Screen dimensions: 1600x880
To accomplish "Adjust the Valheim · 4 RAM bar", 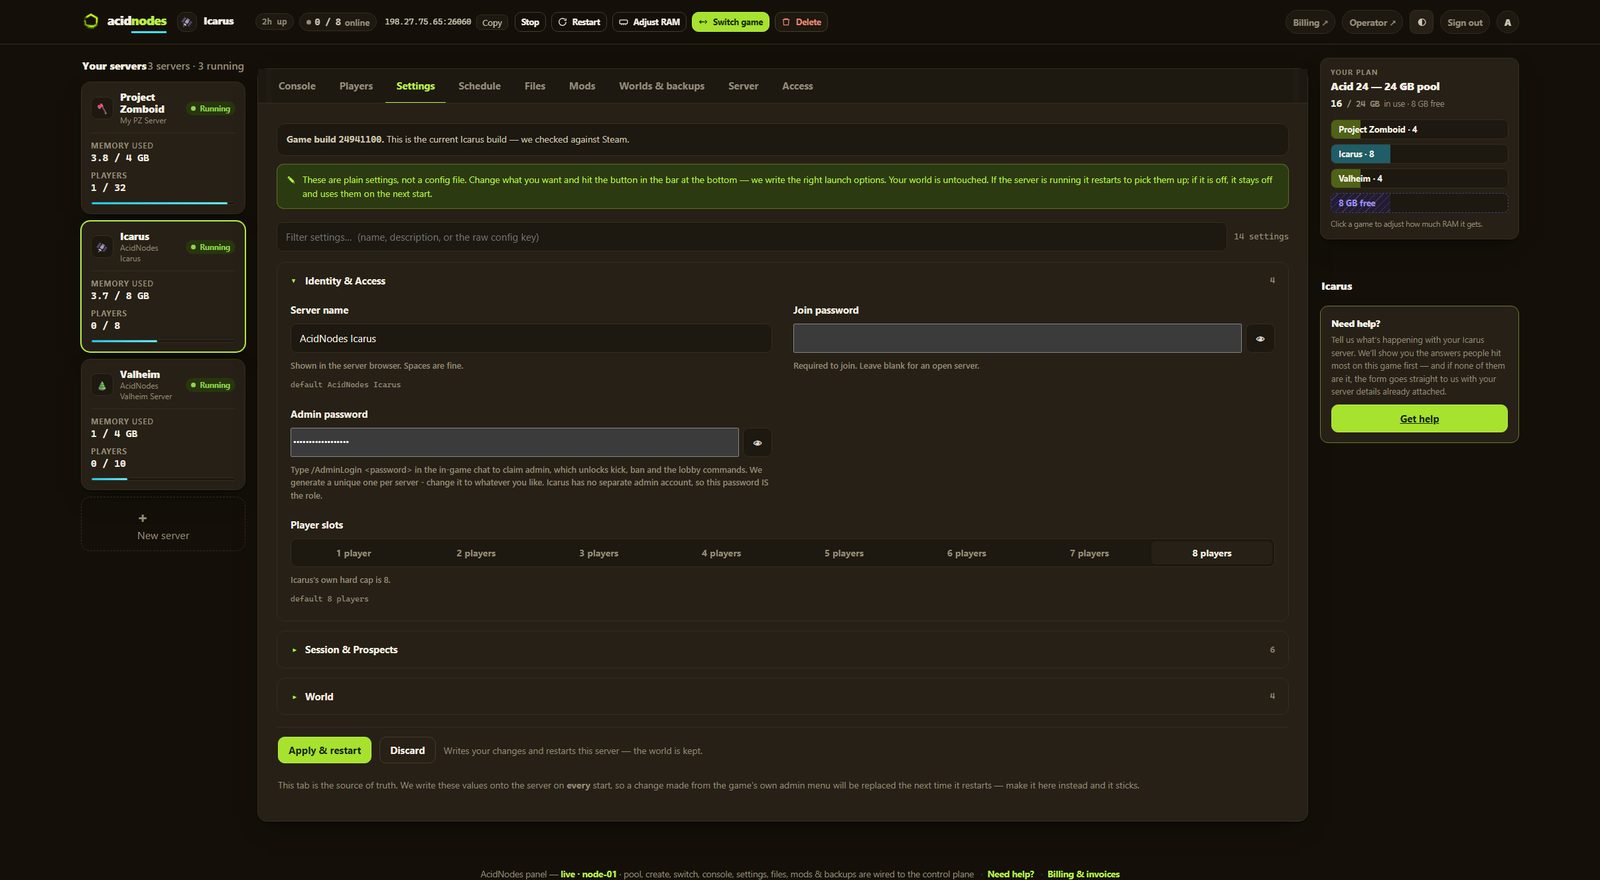I will [1419, 178].
